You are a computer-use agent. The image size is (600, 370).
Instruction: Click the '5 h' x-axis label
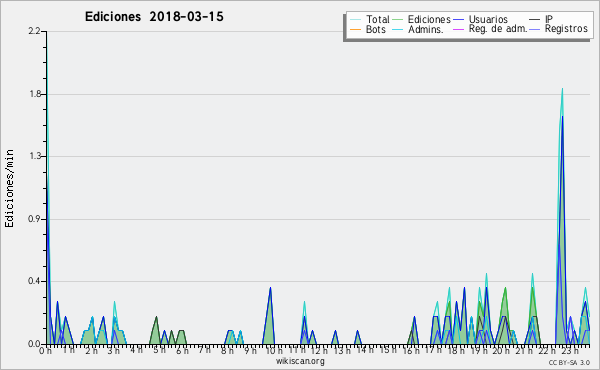tap(159, 350)
